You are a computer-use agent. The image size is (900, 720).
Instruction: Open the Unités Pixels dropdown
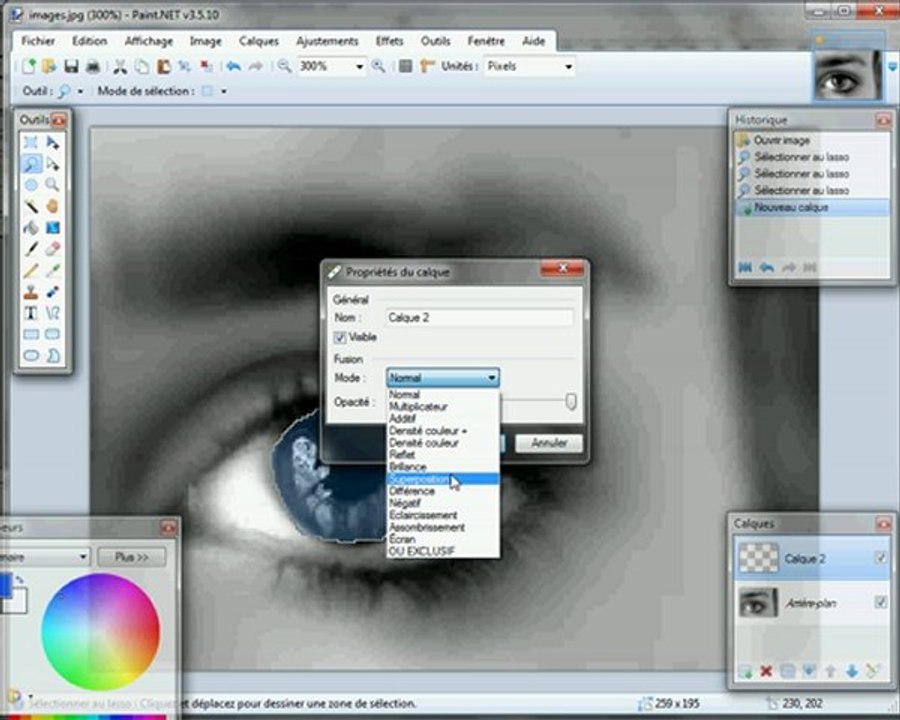pyautogui.click(x=568, y=67)
